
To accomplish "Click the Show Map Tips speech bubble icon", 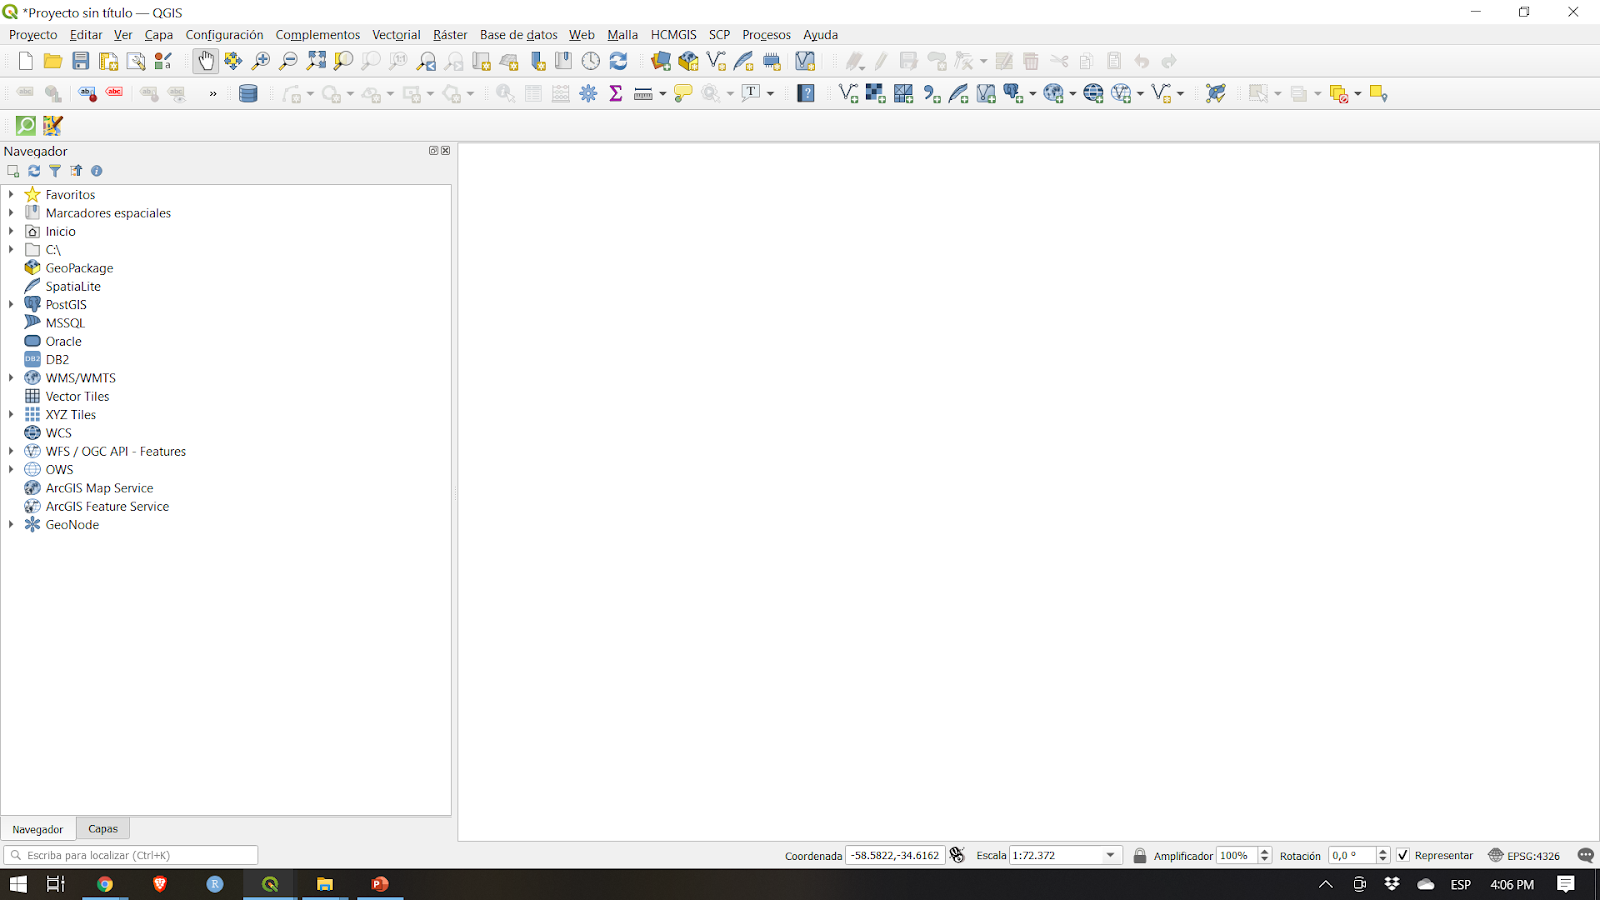I will tap(683, 93).
